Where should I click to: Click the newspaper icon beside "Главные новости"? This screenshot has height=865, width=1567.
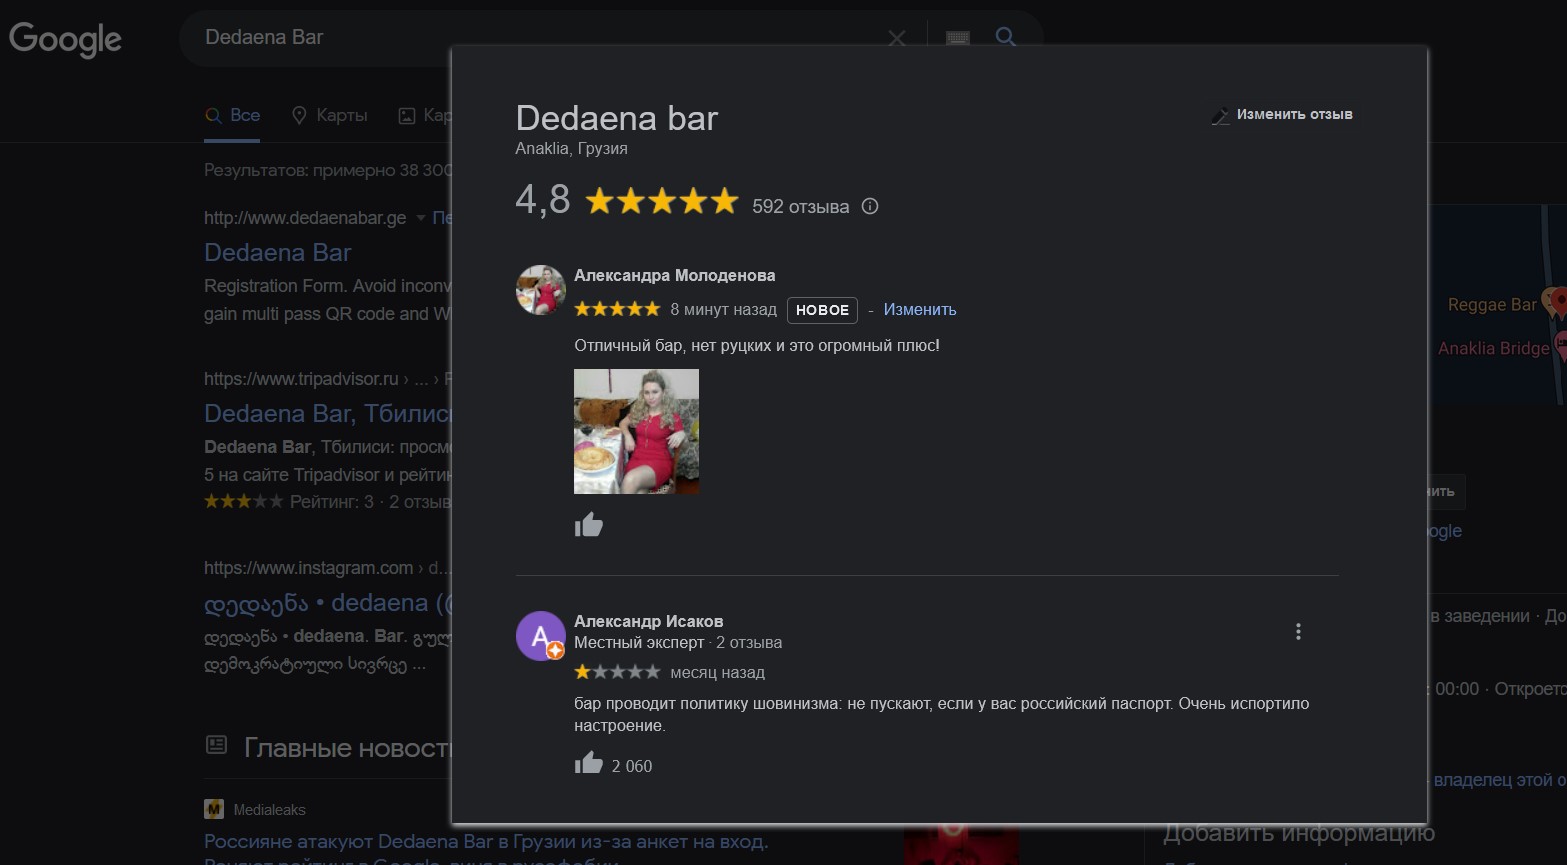[216, 745]
